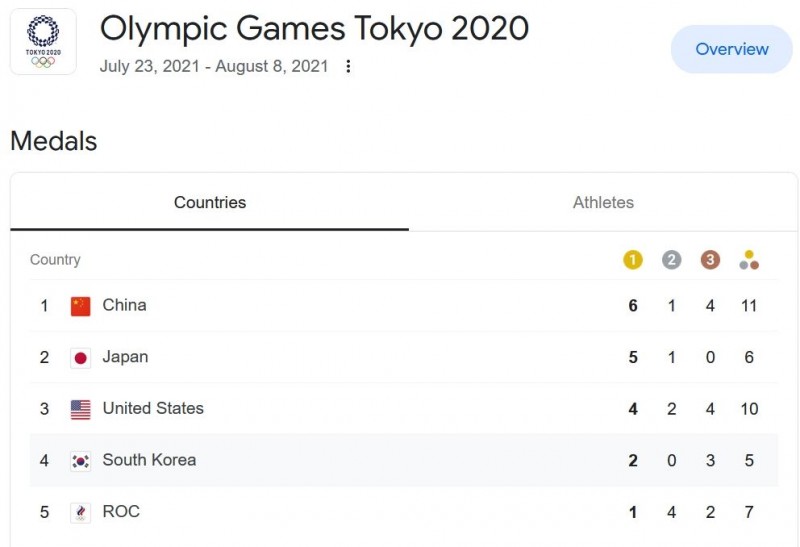Open the United States country row
The width and height of the screenshot is (800, 547).
pyautogui.click(x=404, y=409)
